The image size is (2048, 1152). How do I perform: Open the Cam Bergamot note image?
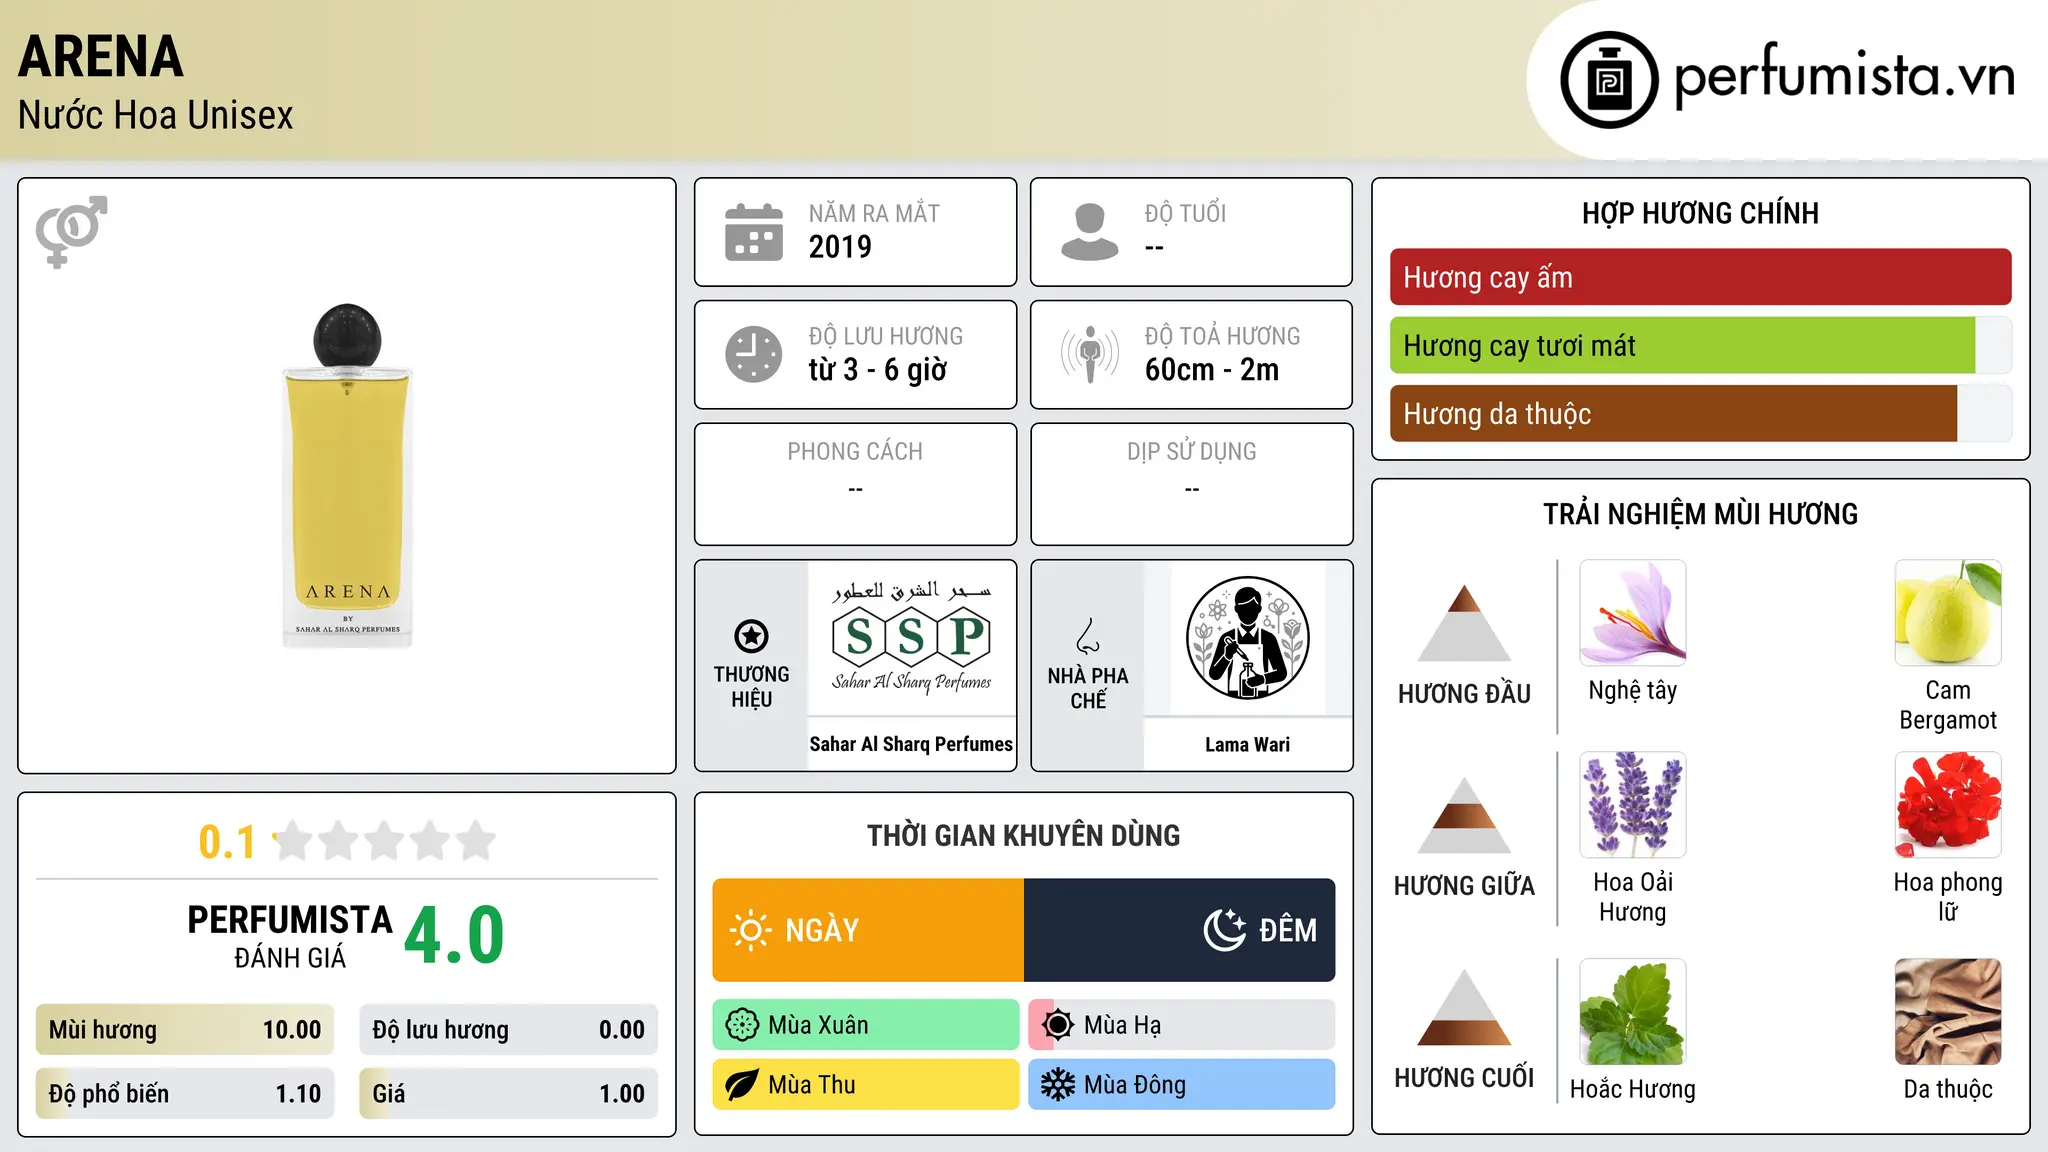(1948, 613)
